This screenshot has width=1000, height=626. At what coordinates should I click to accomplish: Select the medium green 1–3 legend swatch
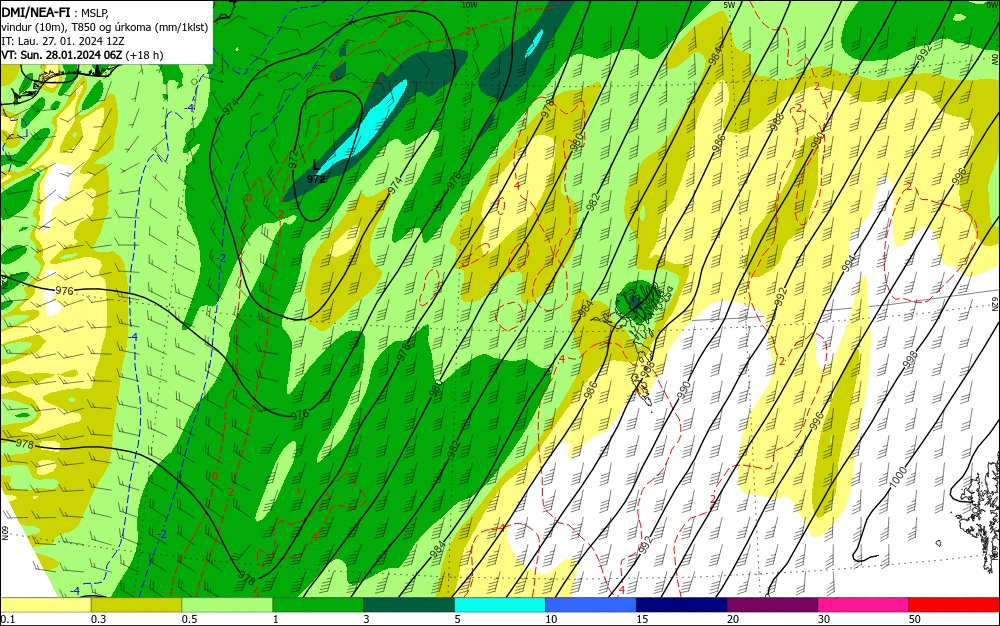click(x=318, y=605)
